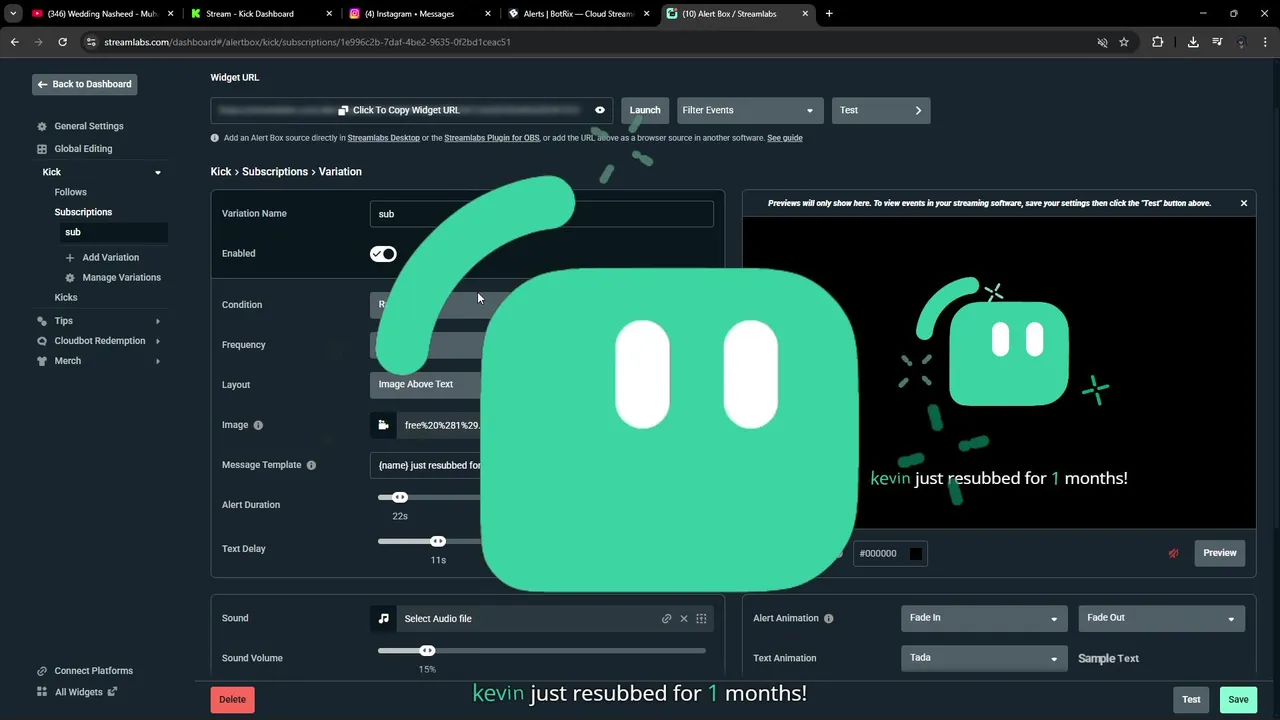Reveal widget URL with the eye icon
The height and width of the screenshot is (720, 1280).
point(600,110)
